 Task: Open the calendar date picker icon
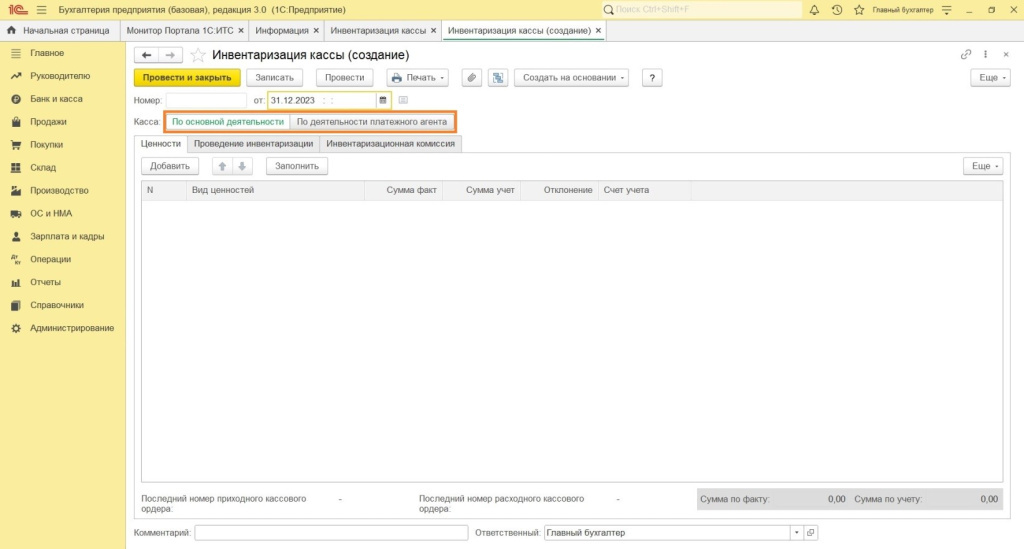pyautogui.click(x=383, y=101)
